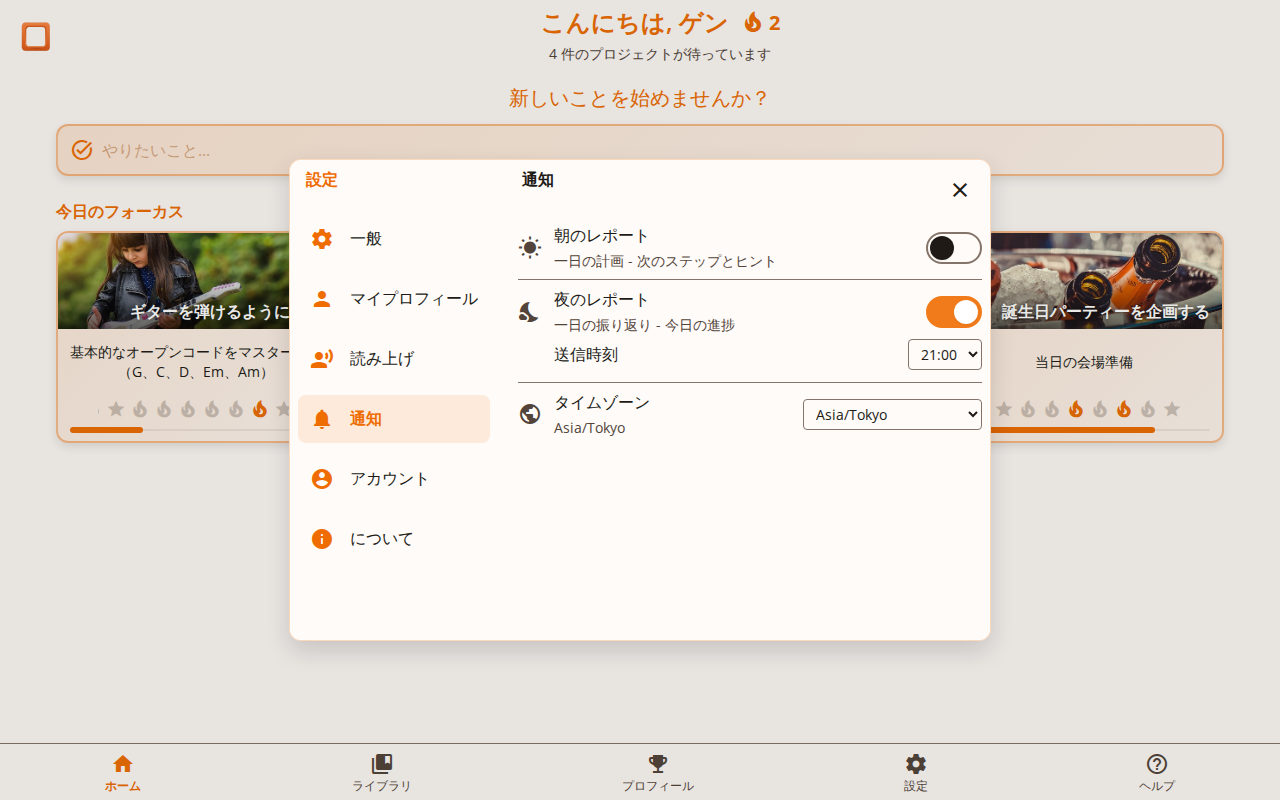This screenshot has width=1280, height=800.
Task: Go to プロフィール tab
Action: click(x=658, y=772)
